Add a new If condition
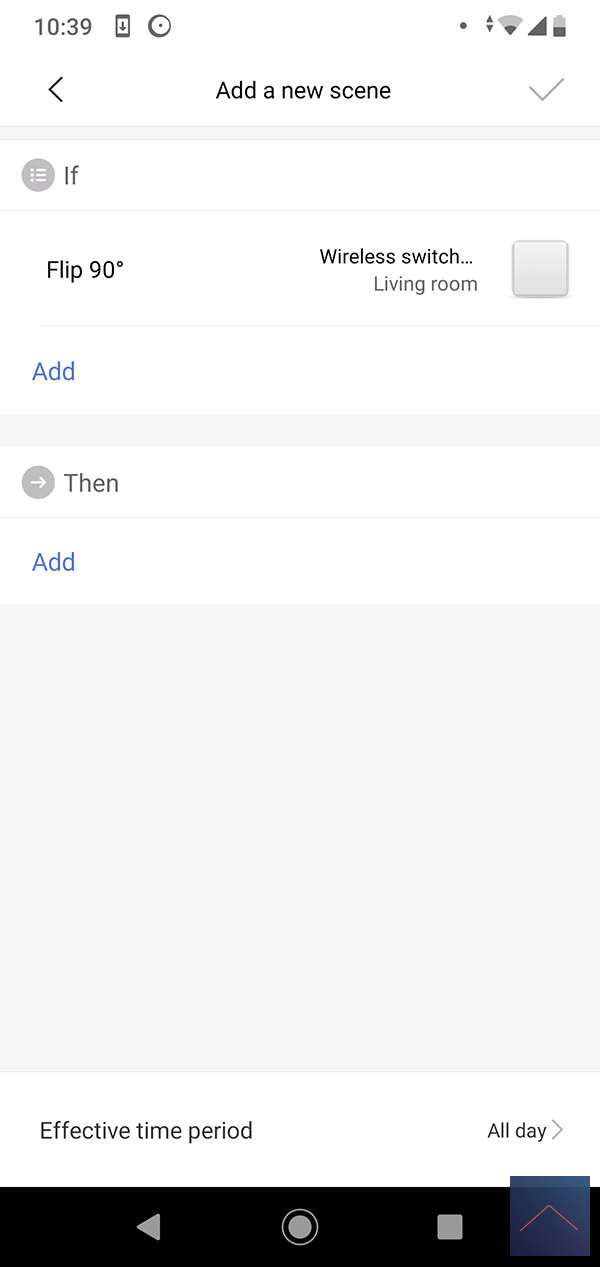600x1267 pixels. tap(54, 371)
